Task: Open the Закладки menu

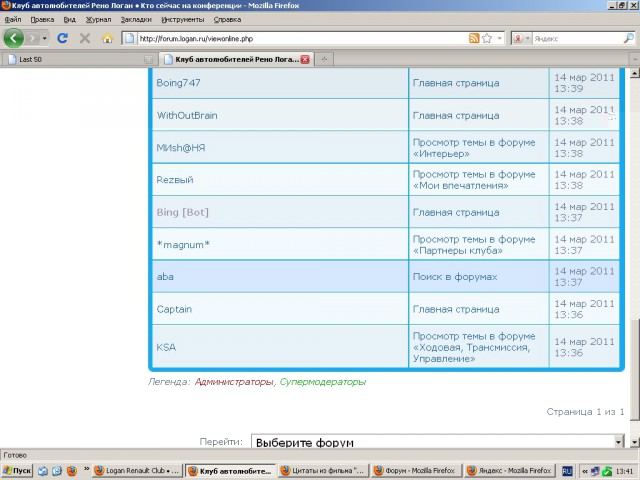Action: pos(136,20)
